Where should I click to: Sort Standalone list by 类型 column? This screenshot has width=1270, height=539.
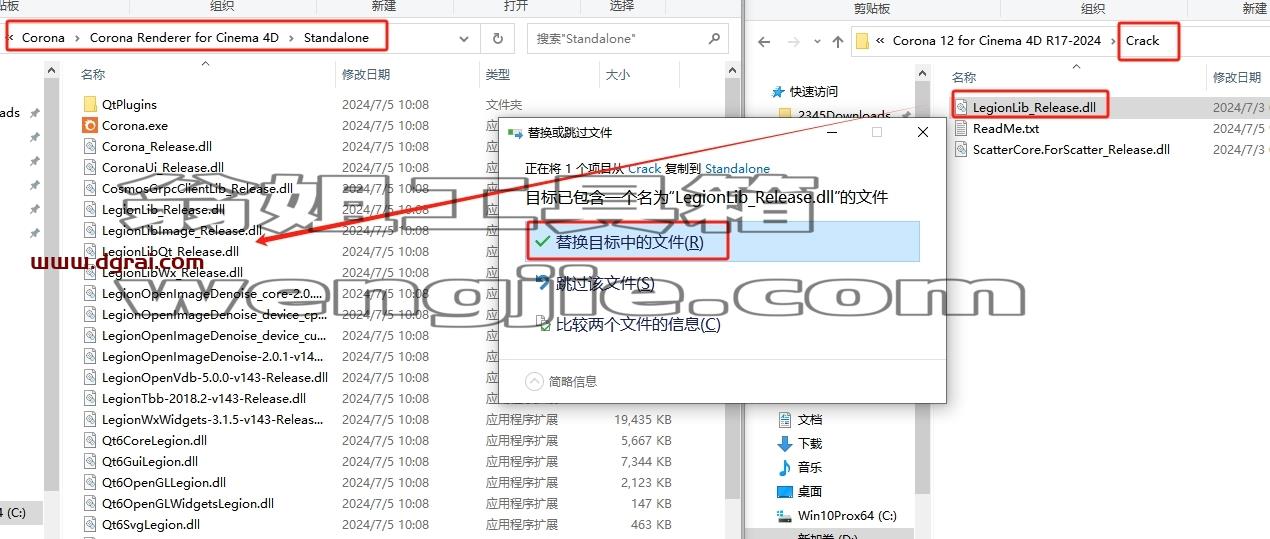pyautogui.click(x=498, y=75)
